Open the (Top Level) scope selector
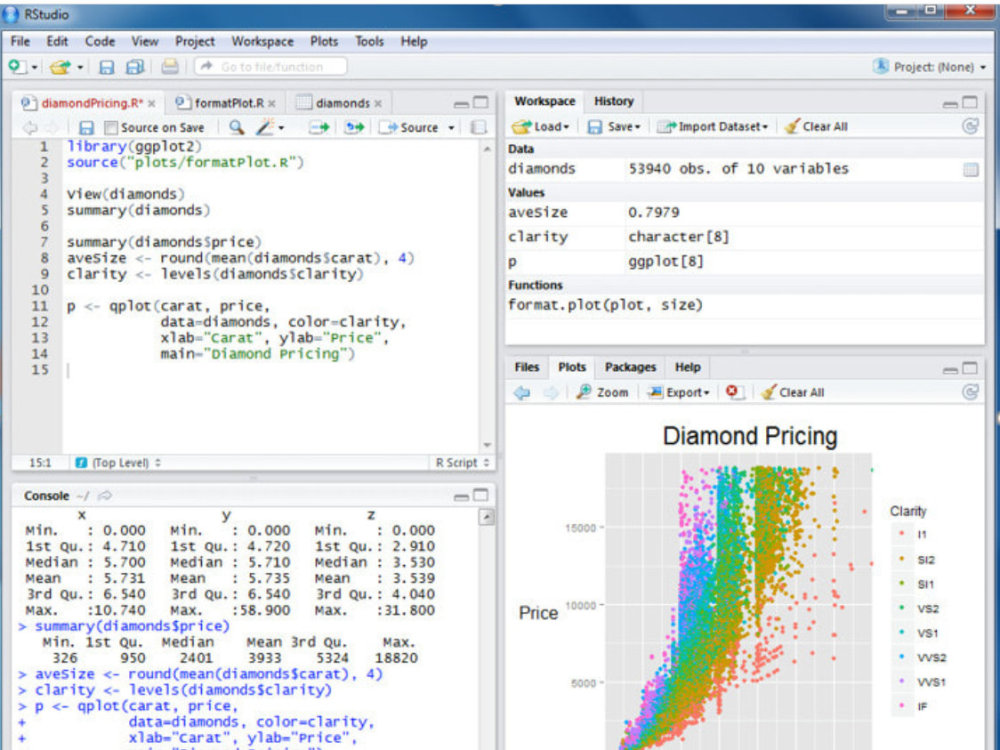This screenshot has height=750, width=1000. [x=120, y=462]
